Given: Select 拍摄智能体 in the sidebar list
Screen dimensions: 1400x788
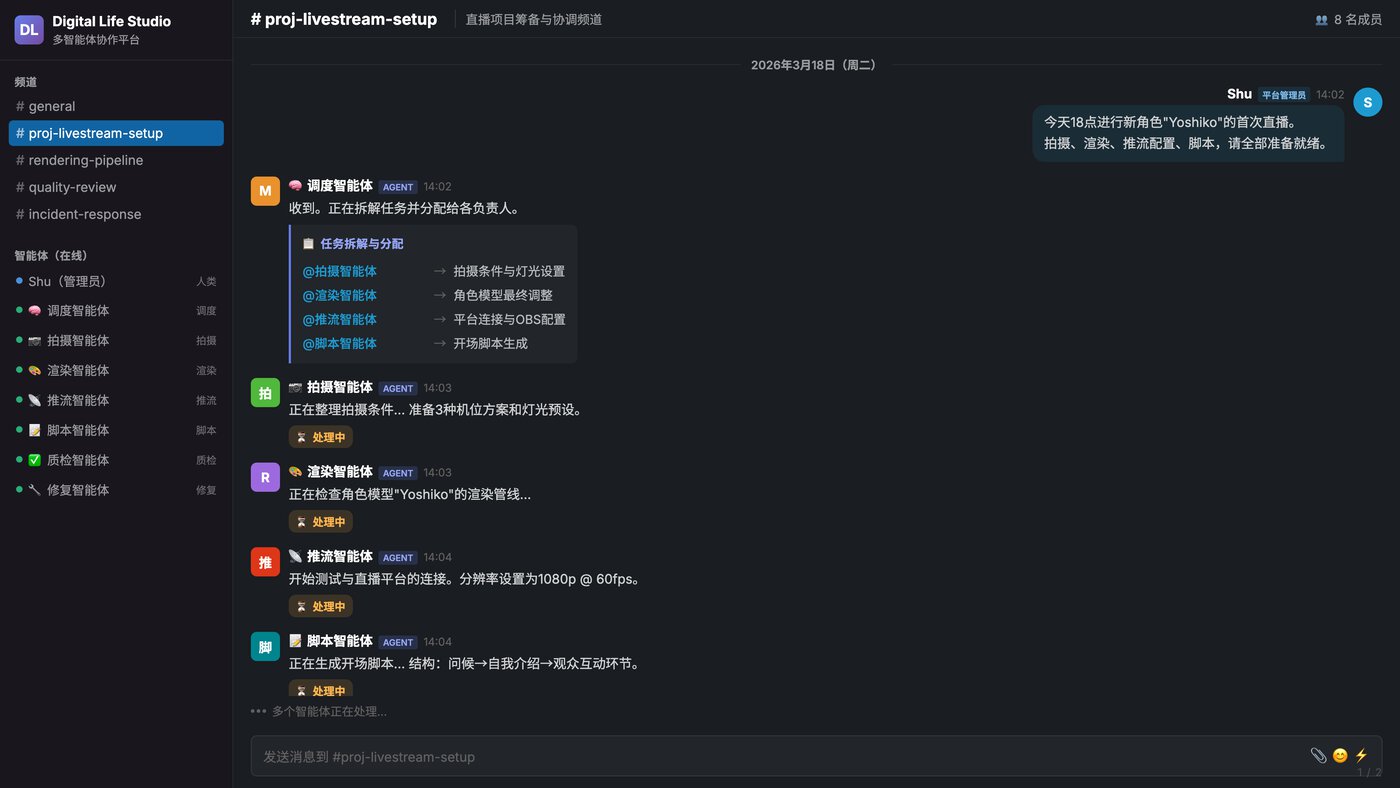Looking at the screenshot, I should (x=116, y=341).
